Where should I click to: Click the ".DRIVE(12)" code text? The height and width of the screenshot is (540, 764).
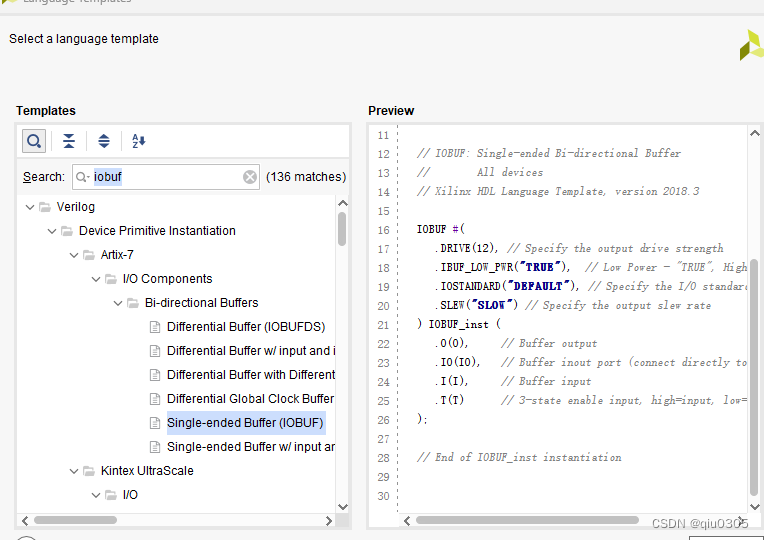coord(466,249)
